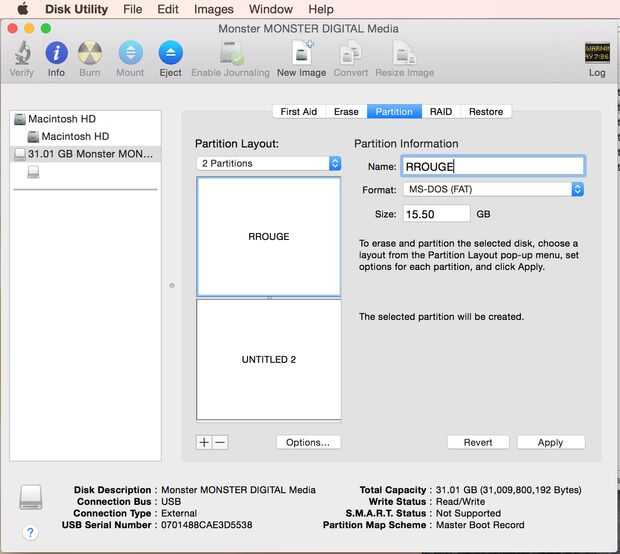Remove partition with minus button
This screenshot has height=554, width=620.
221,442
